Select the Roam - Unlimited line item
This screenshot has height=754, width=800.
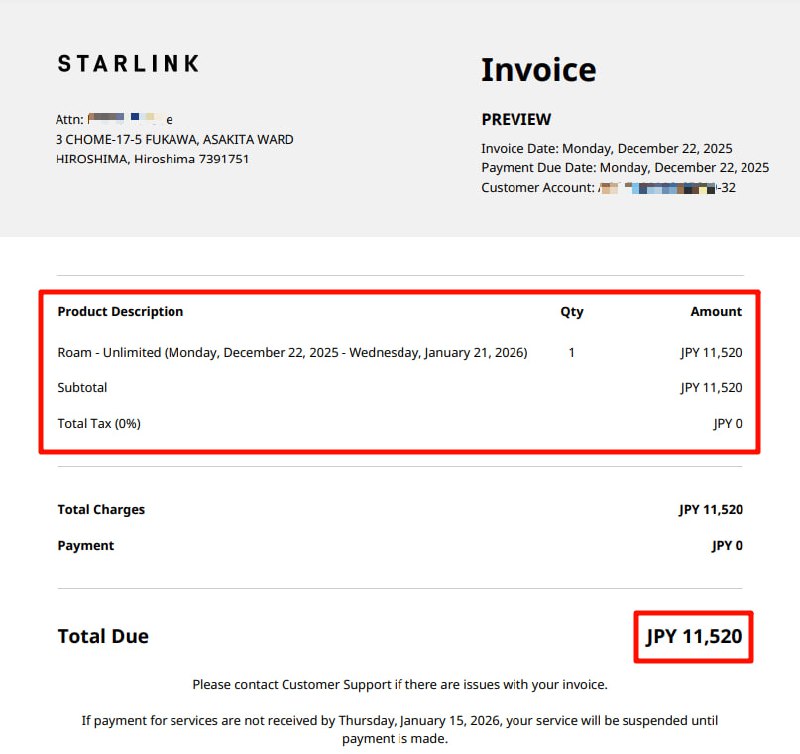point(292,352)
